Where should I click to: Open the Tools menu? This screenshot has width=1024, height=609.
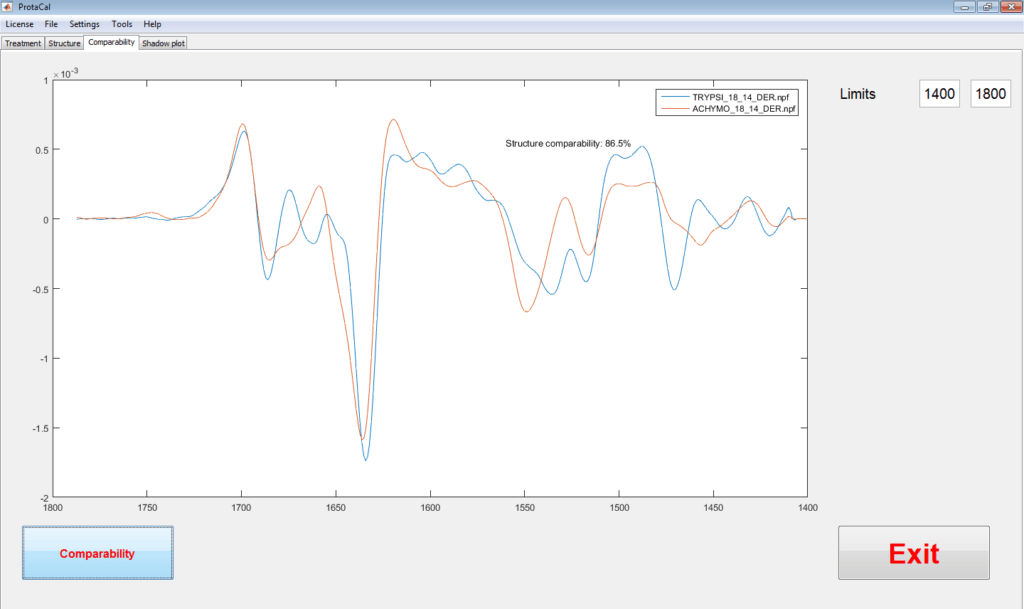coord(121,24)
